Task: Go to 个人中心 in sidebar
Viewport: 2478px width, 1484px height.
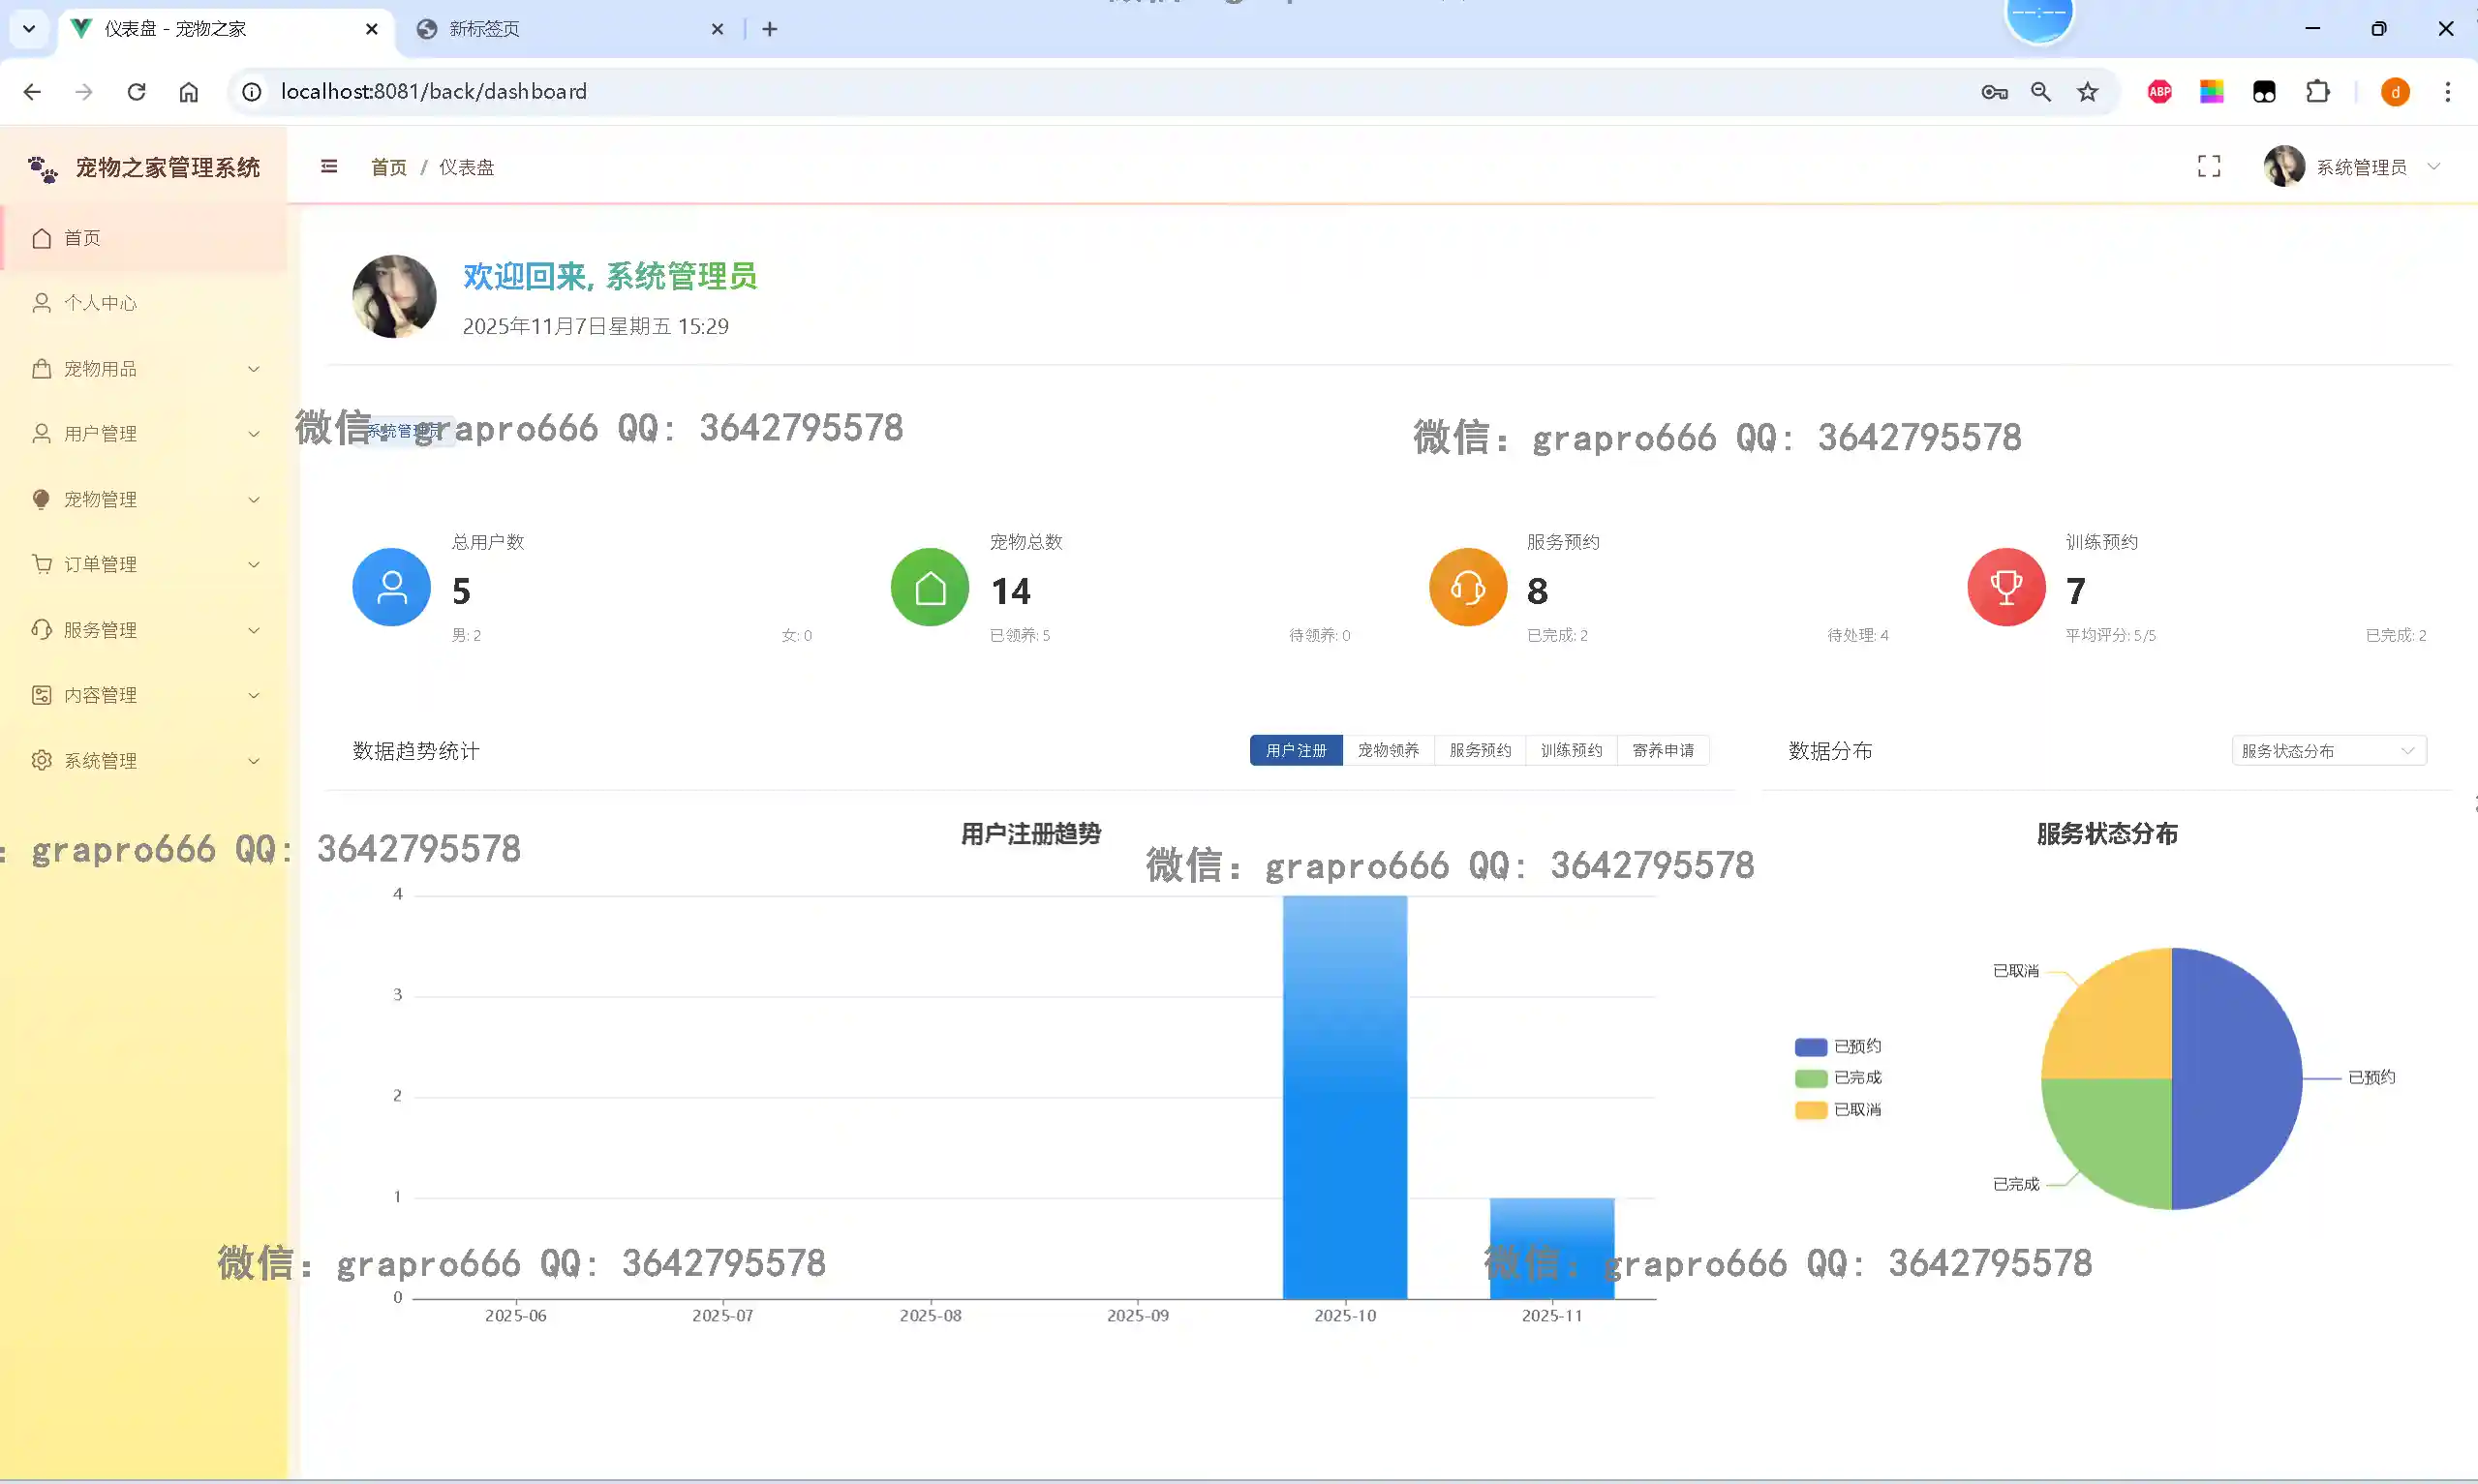Action: [x=100, y=303]
